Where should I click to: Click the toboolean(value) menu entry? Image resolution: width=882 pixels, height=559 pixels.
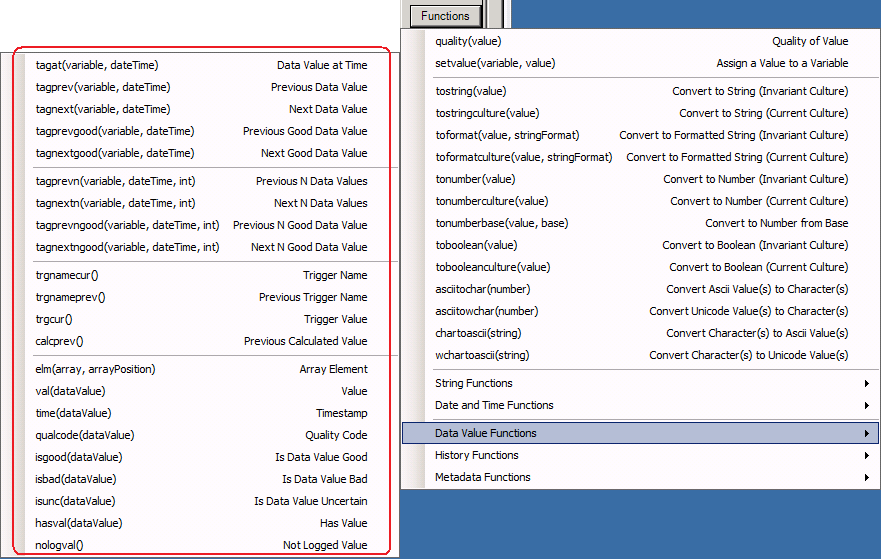click(640, 246)
